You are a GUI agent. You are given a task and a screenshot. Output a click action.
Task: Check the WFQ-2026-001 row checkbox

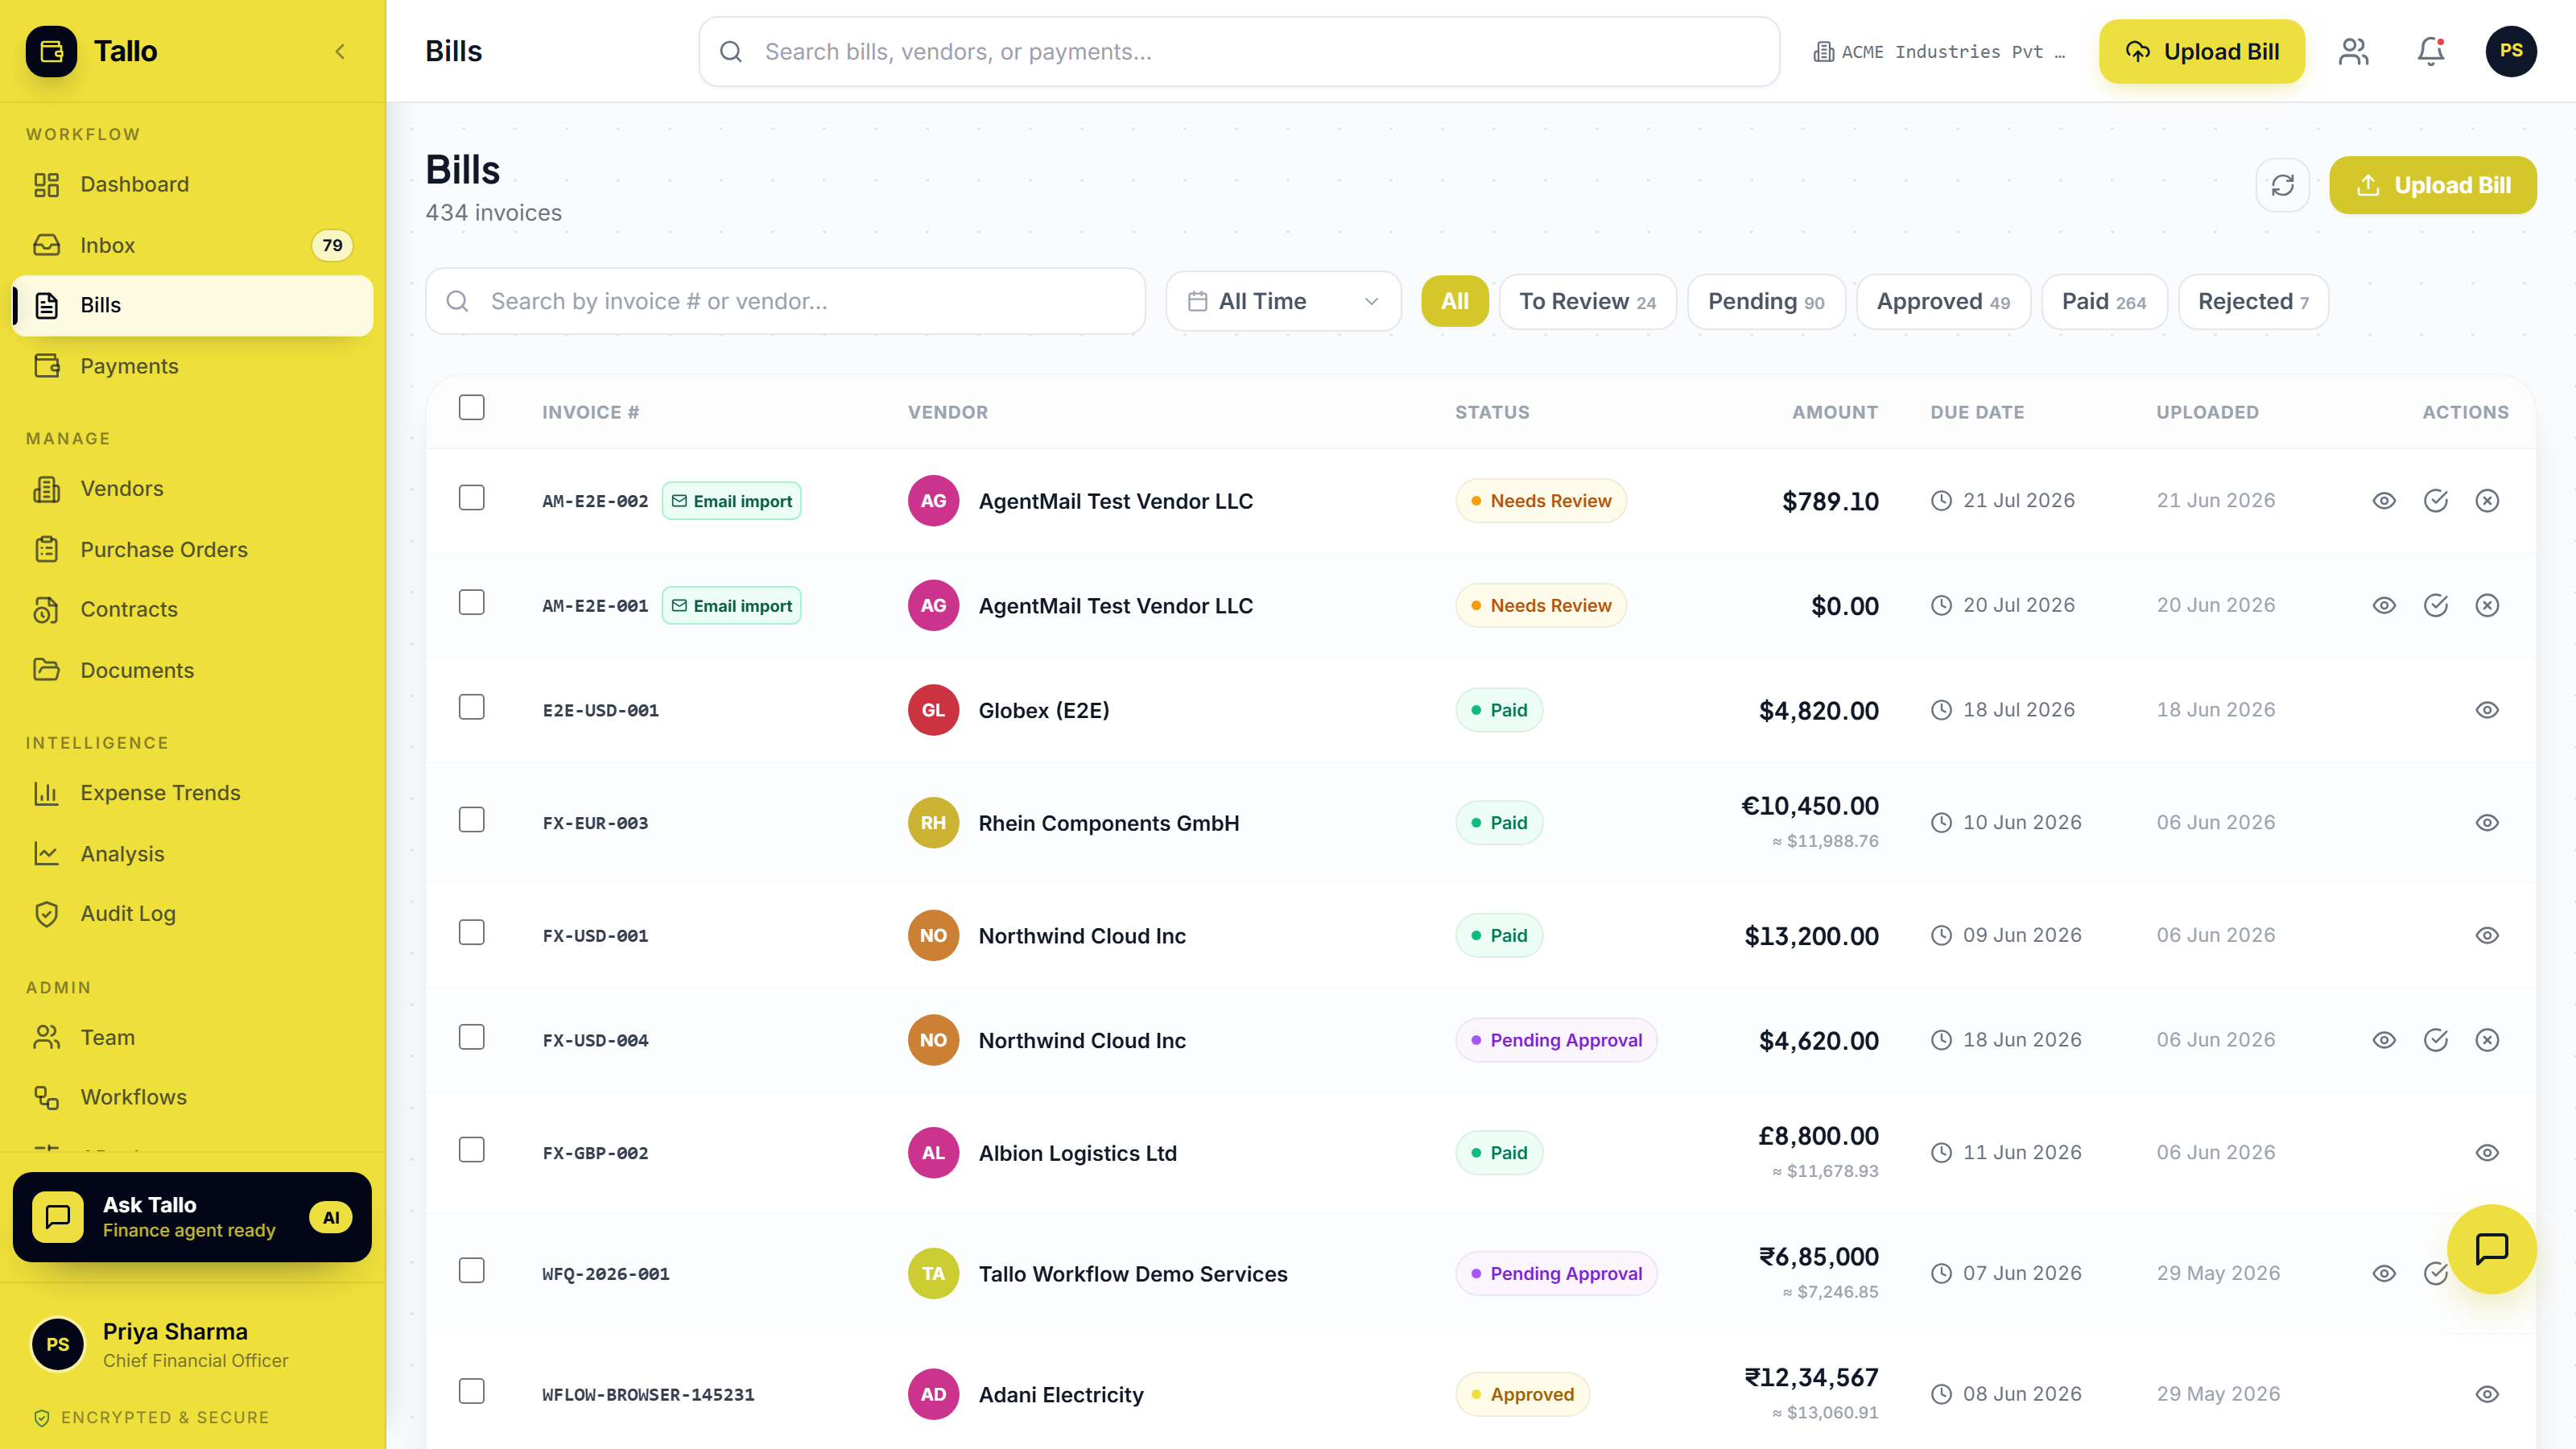point(471,1271)
